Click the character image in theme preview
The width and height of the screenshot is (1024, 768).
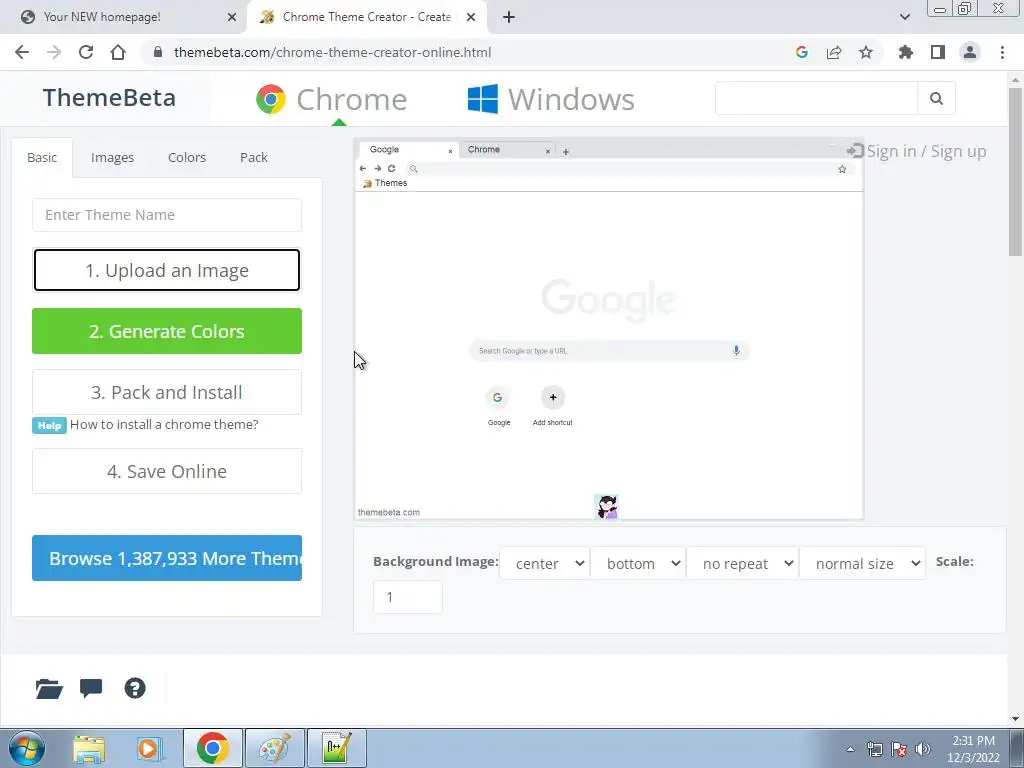pyautogui.click(x=607, y=507)
